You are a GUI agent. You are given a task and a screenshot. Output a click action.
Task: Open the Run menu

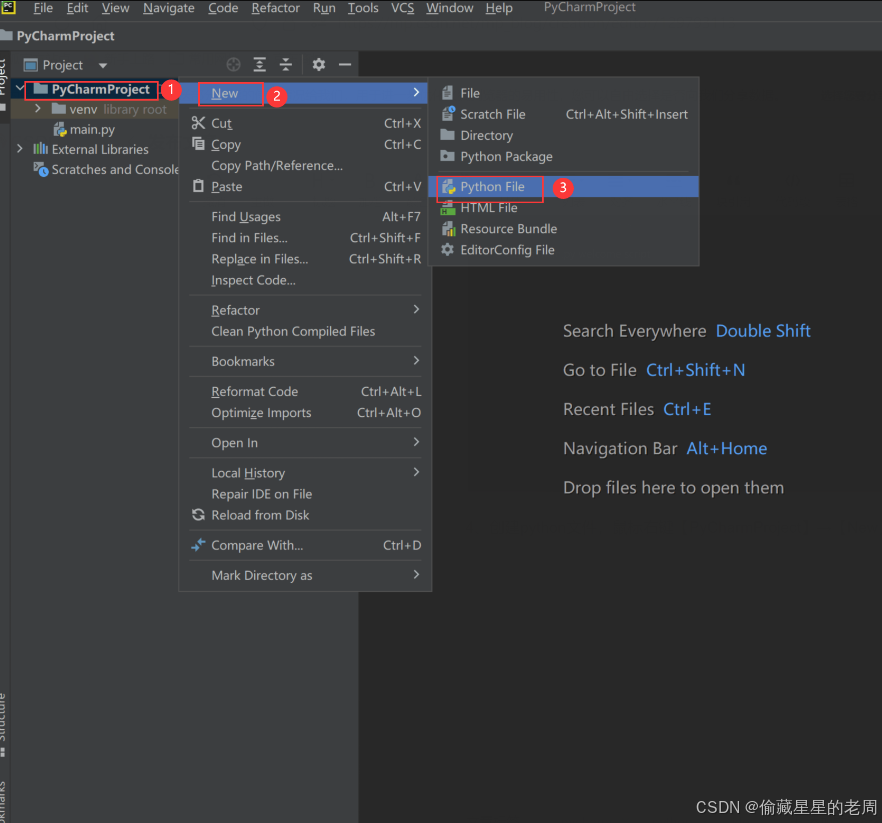click(x=324, y=8)
